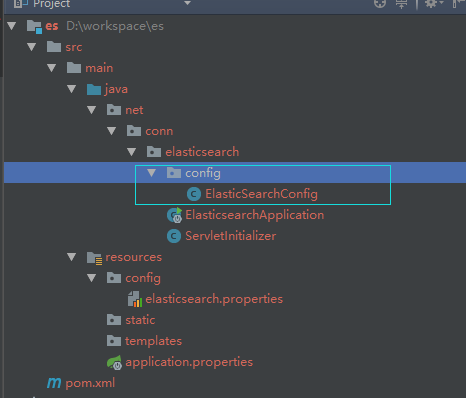
Task: Collapse the main folder arrow
Action: [52, 68]
